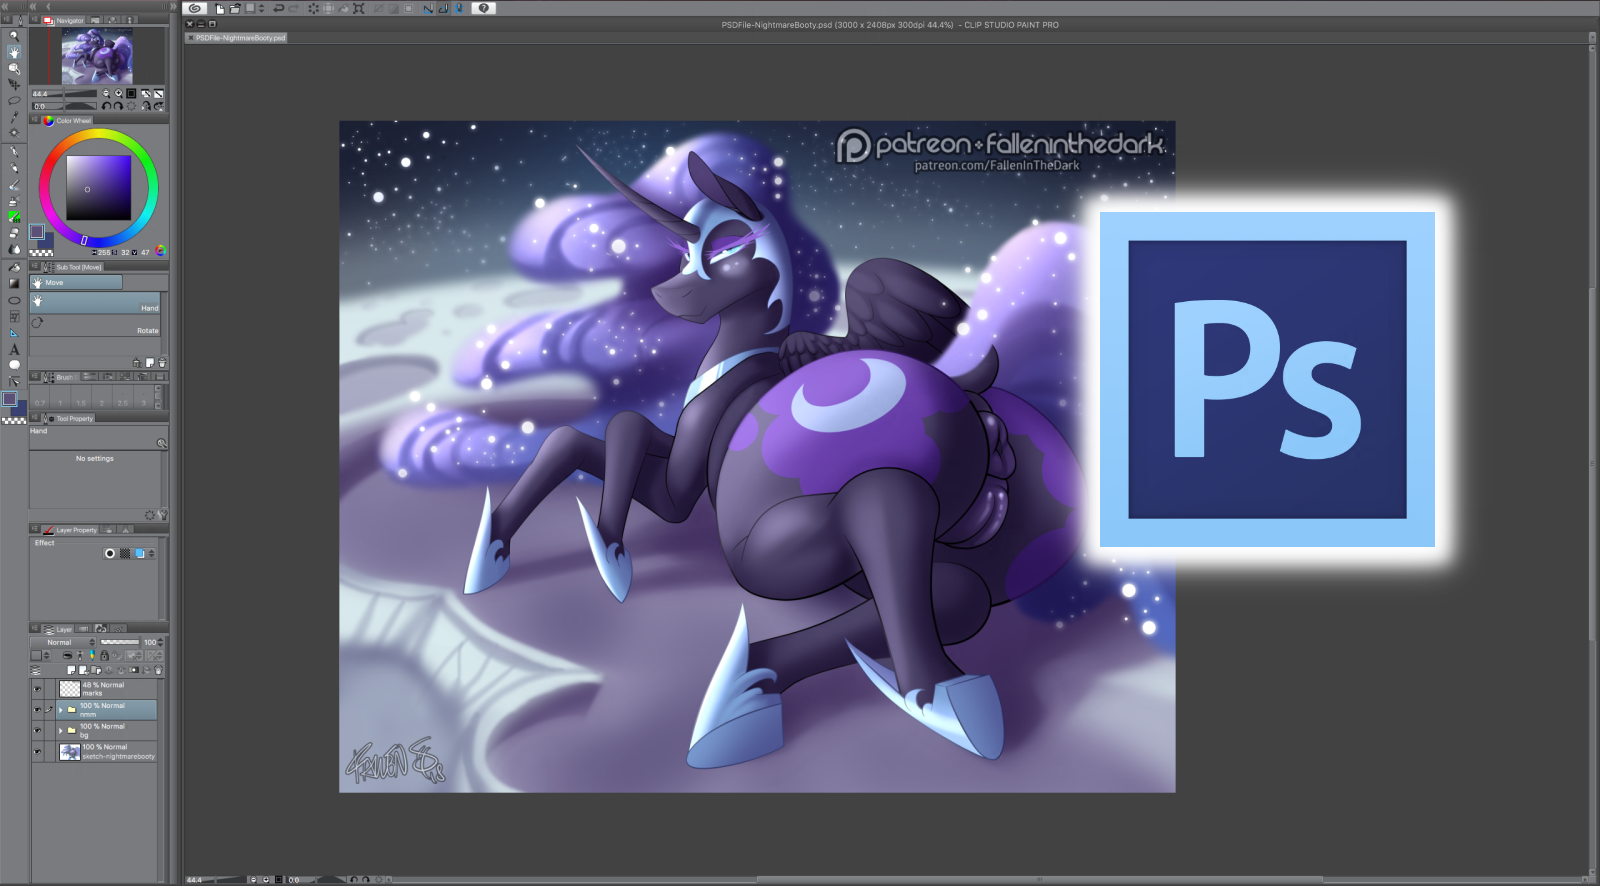The height and width of the screenshot is (886, 1600).
Task: Switch to the Layer tab
Action: click(59, 629)
